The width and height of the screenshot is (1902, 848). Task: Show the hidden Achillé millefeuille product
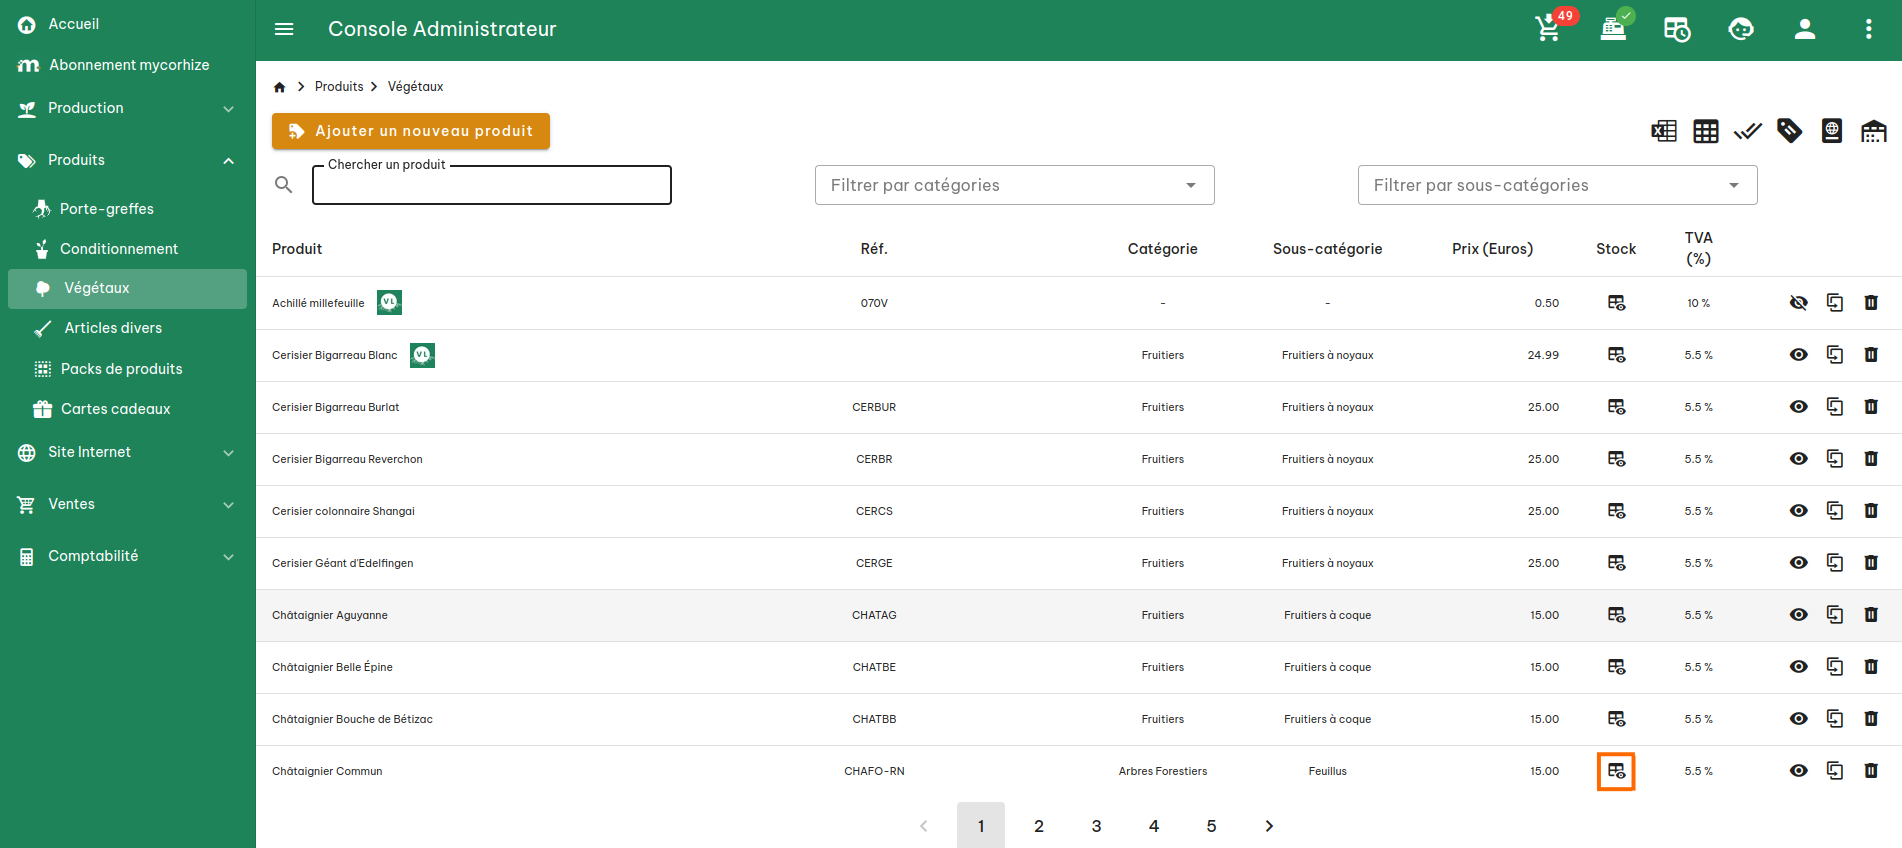tap(1798, 303)
